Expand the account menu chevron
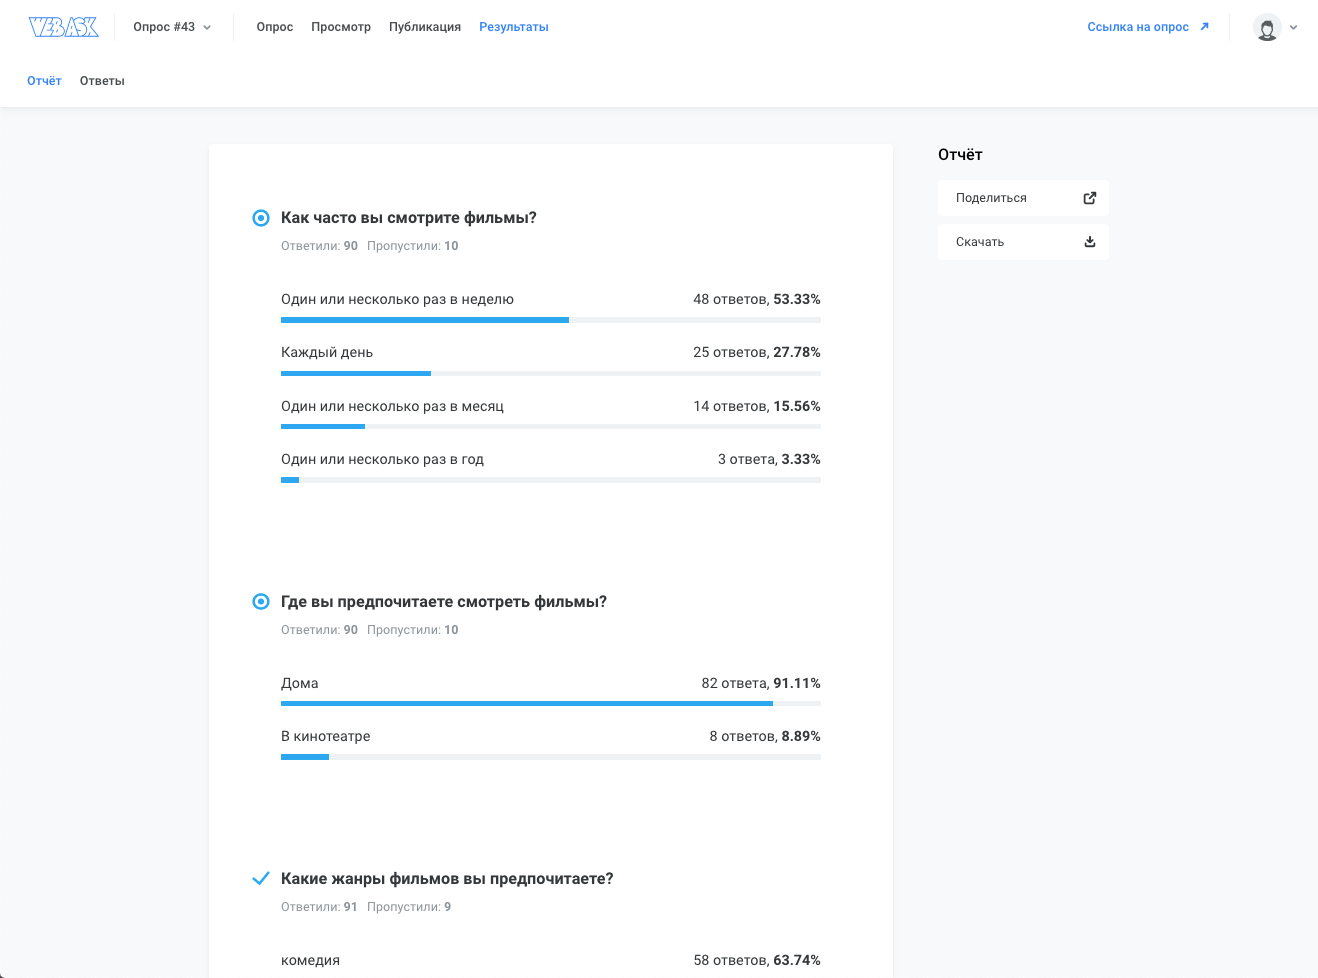This screenshot has width=1318, height=978. point(1293,28)
